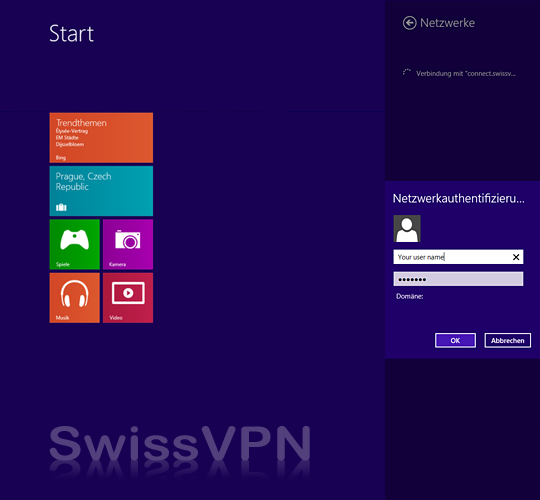
Task: Click the back arrow next to Netzwerke
Action: (409, 23)
